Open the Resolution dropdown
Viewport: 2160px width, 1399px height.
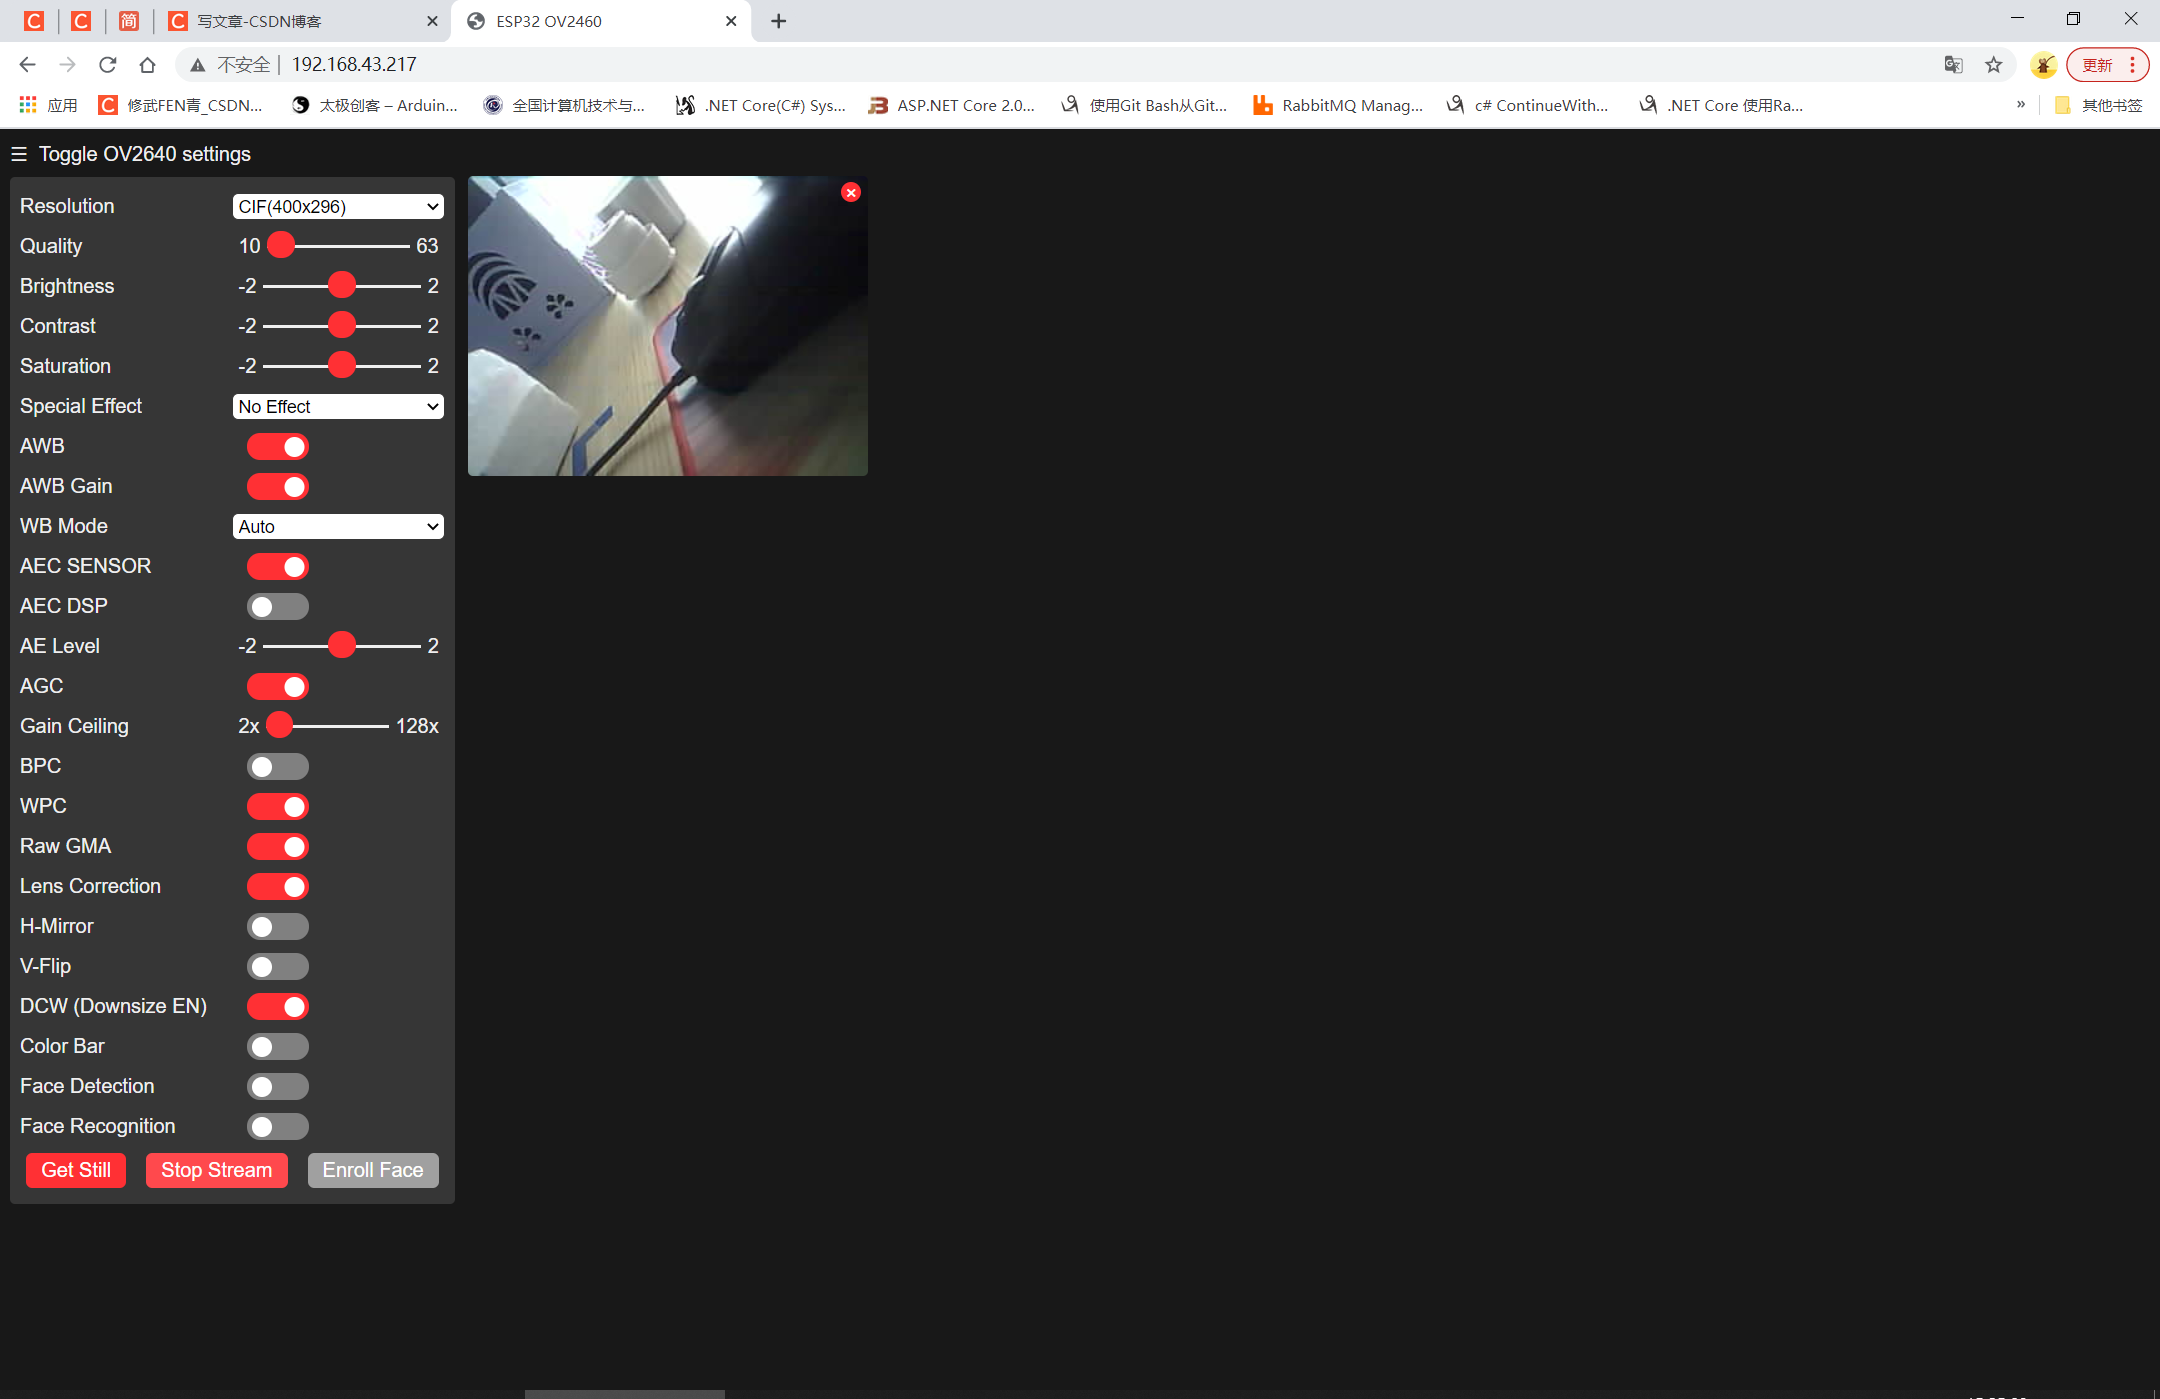338,206
